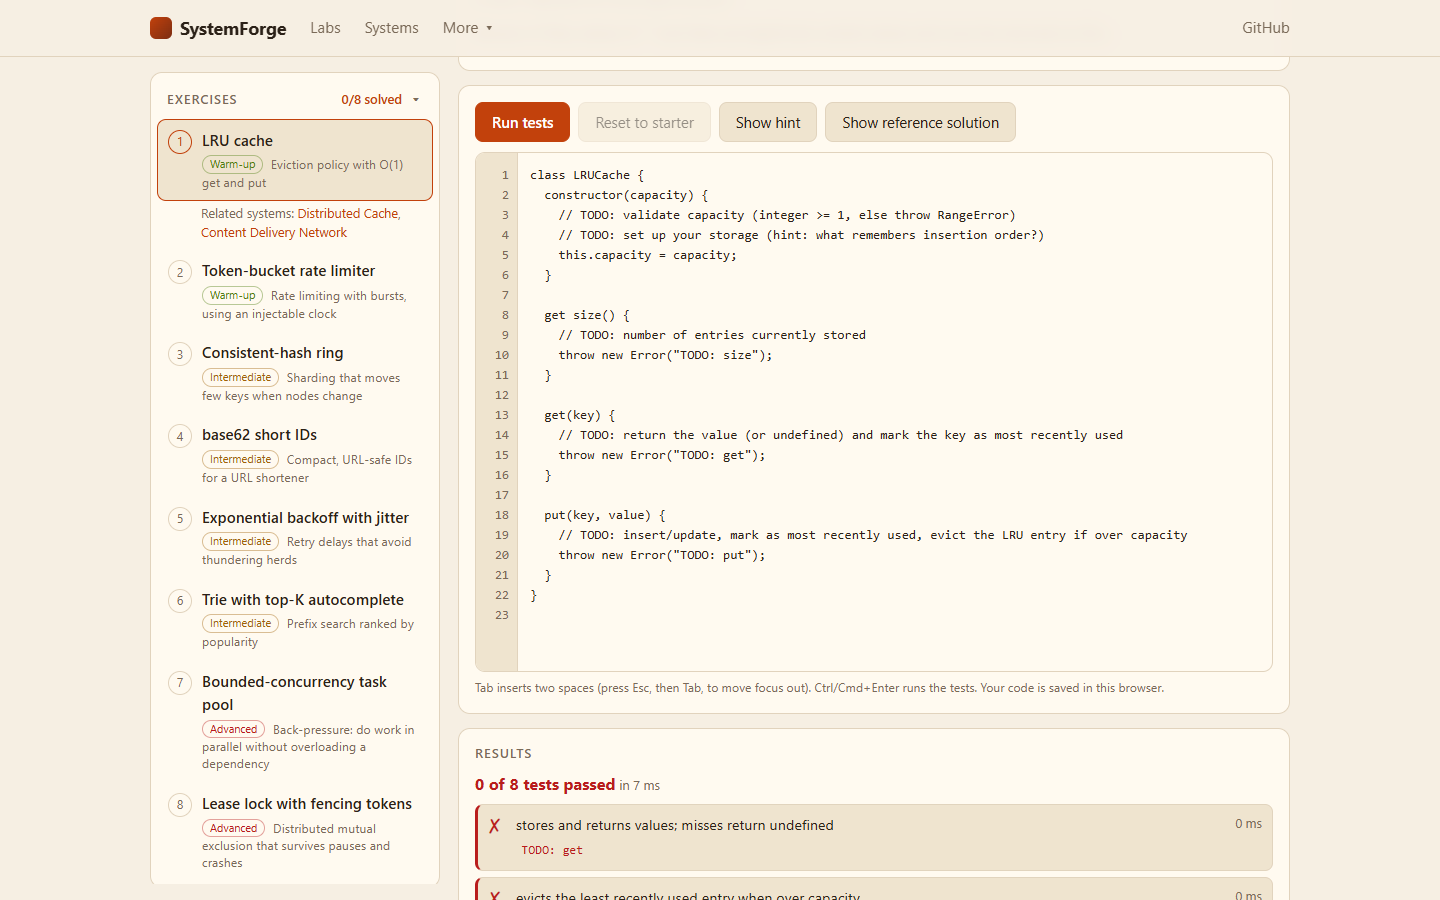This screenshot has width=1440, height=900.
Task: Click exercise number 3 circle icon
Action: tap(180, 354)
